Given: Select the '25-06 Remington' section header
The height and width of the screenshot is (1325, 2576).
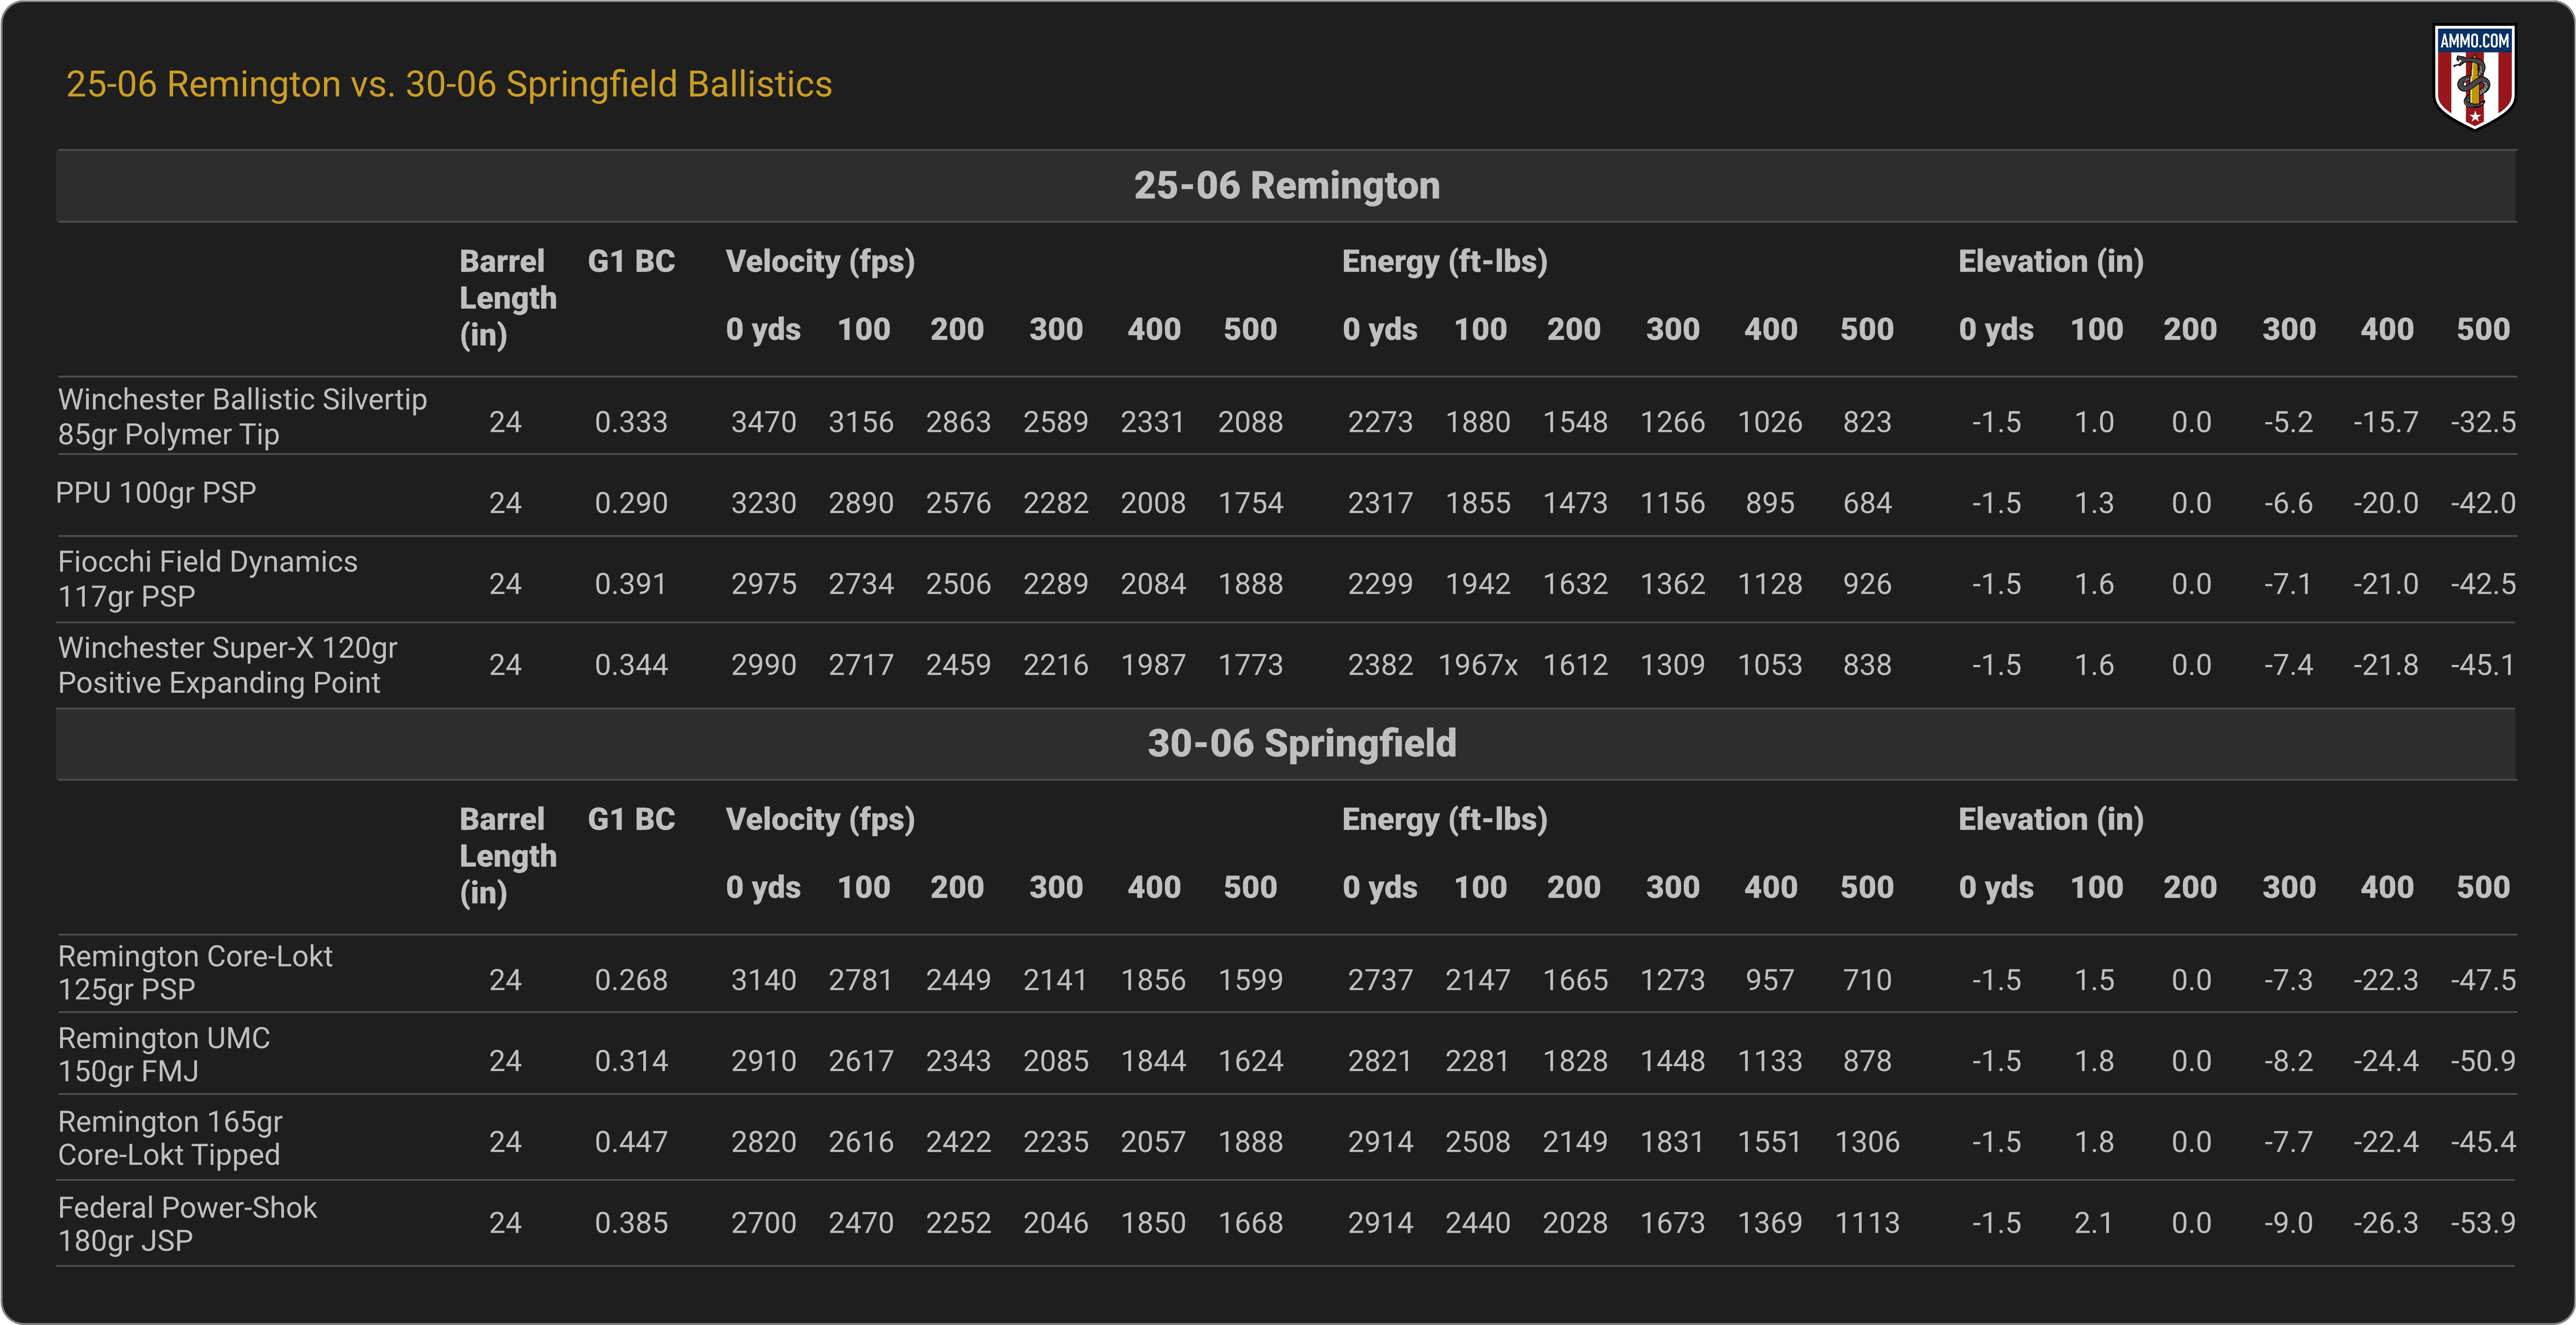Looking at the screenshot, I should pyautogui.click(x=1286, y=186).
